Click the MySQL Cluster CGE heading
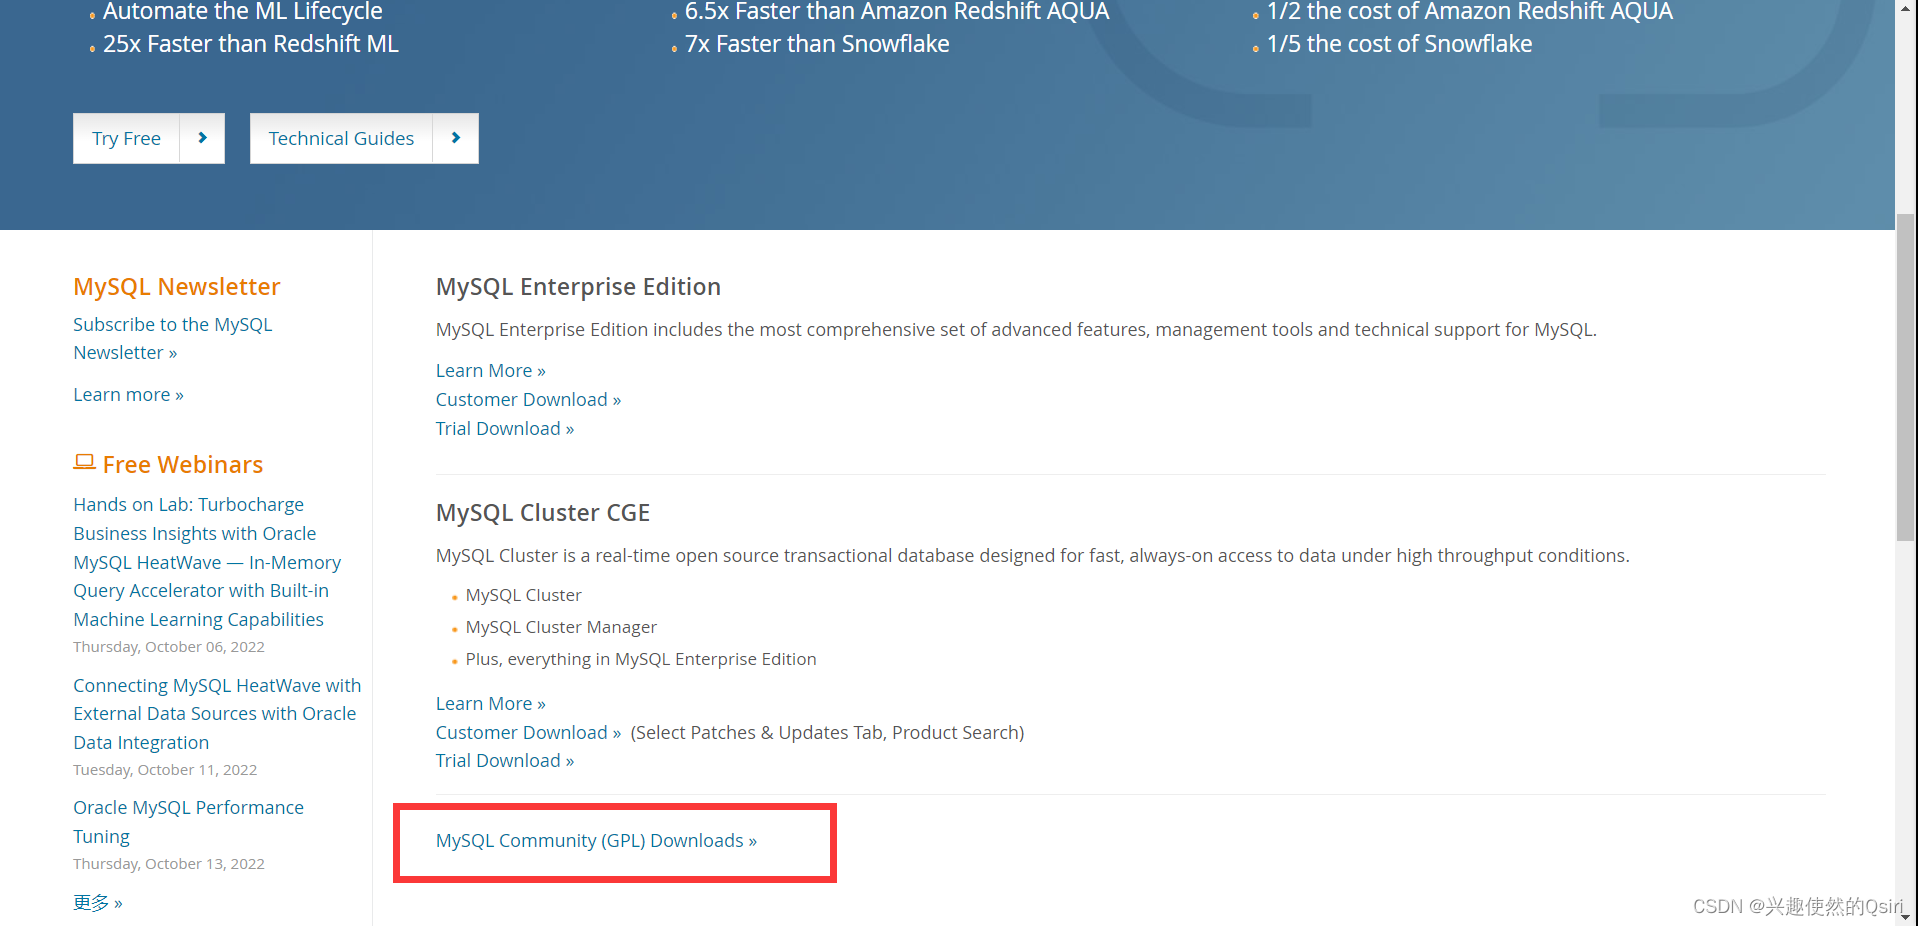Image resolution: width=1918 pixels, height=926 pixels. coord(543,512)
